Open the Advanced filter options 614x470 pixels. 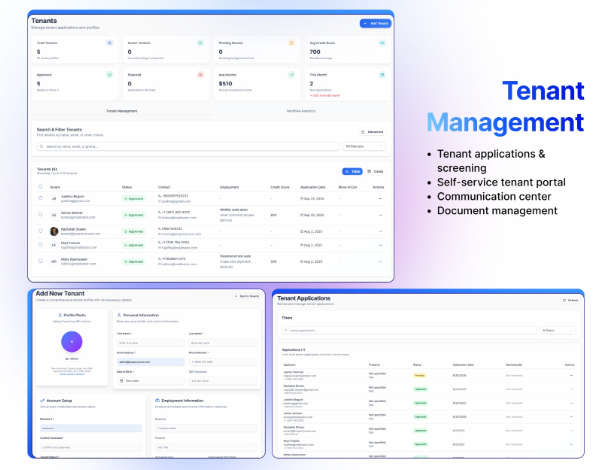[x=372, y=132]
